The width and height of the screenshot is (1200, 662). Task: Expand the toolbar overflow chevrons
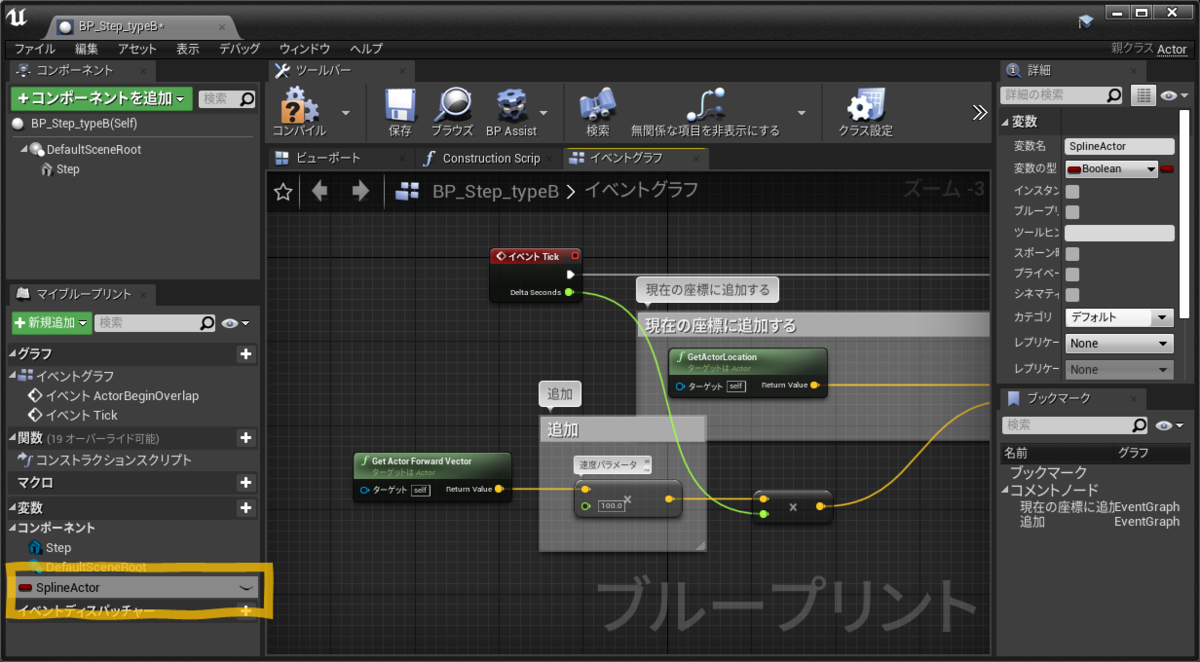(x=980, y=113)
